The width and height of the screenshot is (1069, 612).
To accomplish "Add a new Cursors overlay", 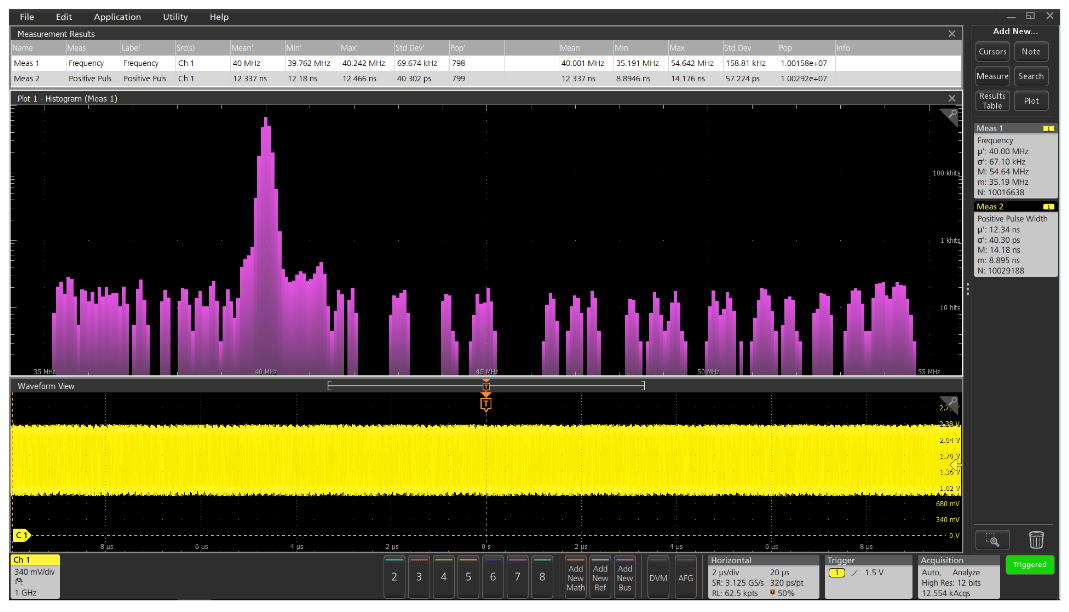I will [991, 51].
